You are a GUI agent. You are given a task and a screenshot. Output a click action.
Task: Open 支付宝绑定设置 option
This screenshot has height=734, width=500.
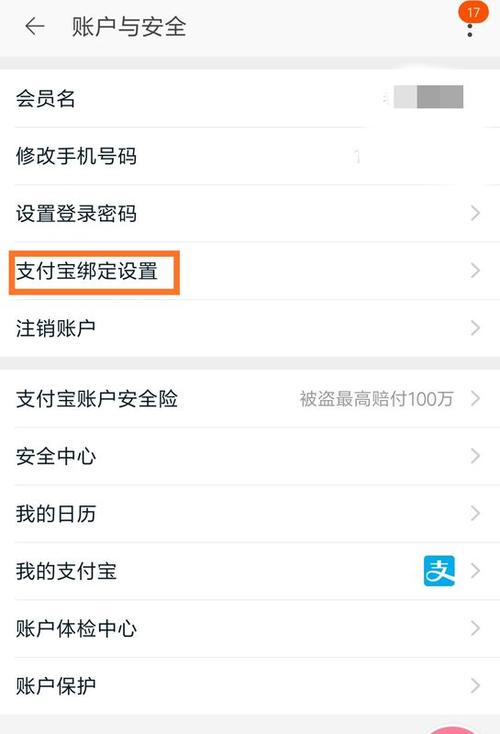click(250, 271)
